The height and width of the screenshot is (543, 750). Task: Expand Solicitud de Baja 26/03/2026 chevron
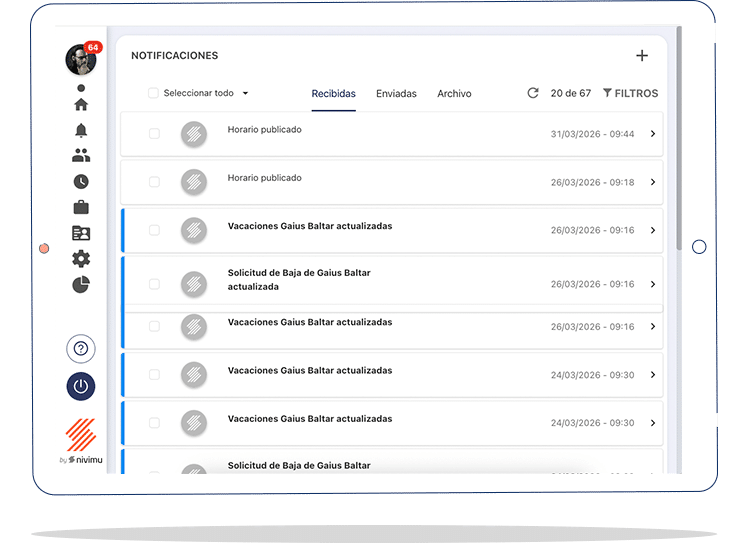point(653,284)
